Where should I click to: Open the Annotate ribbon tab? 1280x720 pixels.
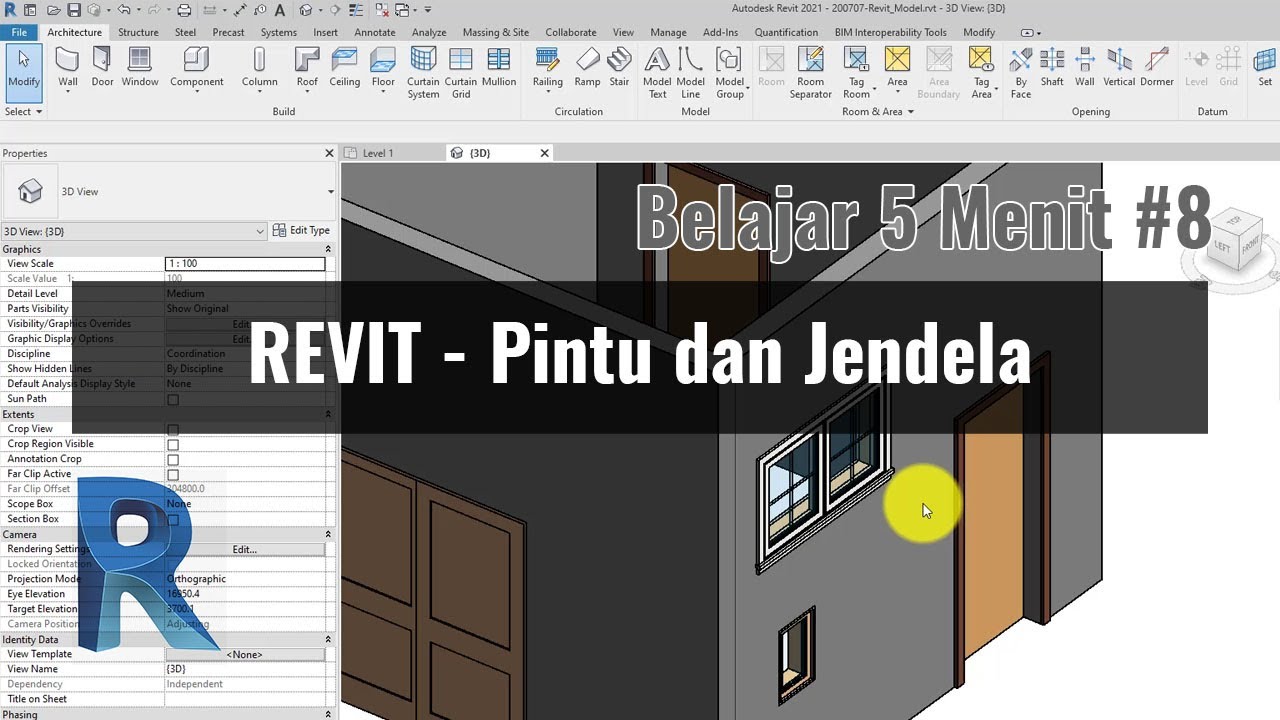point(375,32)
